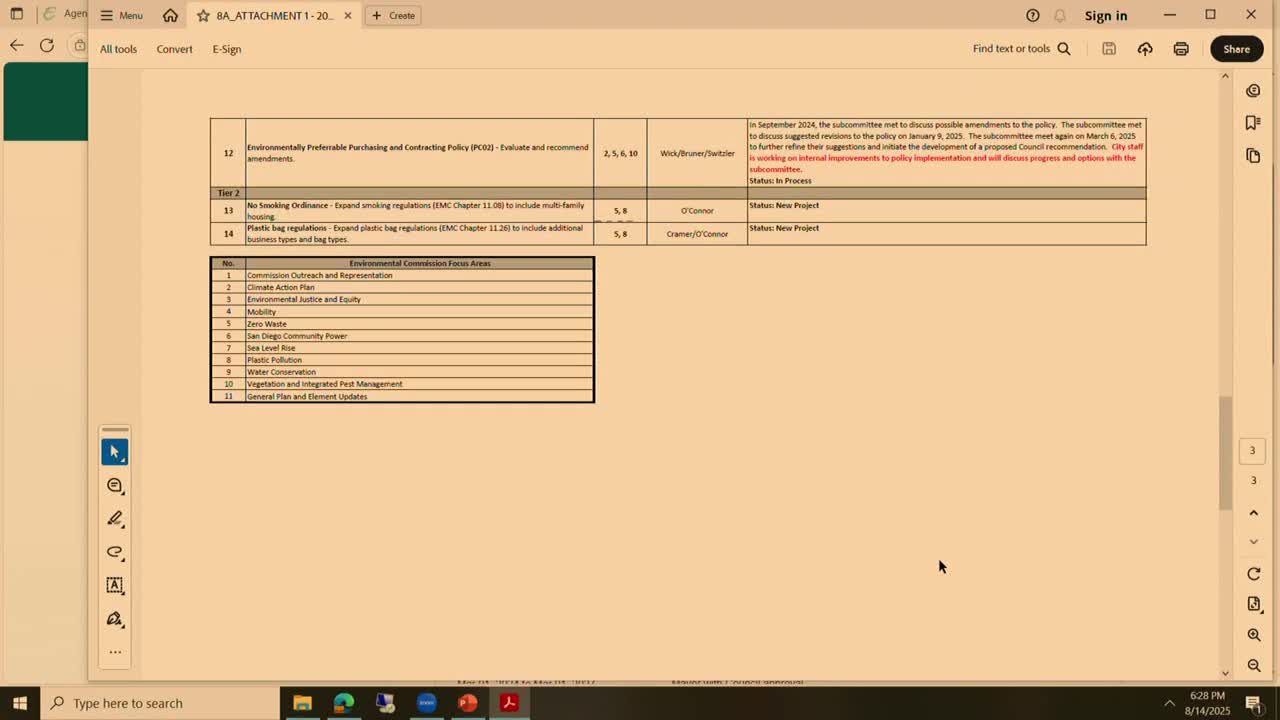This screenshot has width=1280, height=720.
Task: Open Adobe Acrobat from taskbar
Action: 509,703
